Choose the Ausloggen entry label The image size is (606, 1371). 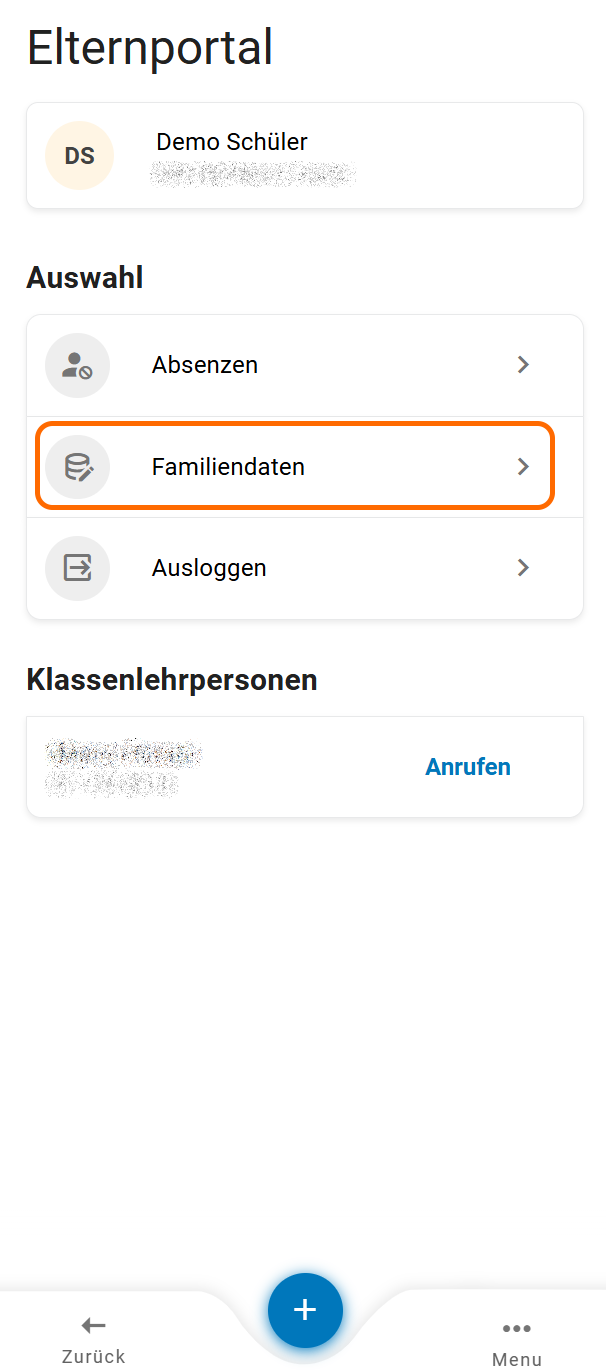[209, 568]
